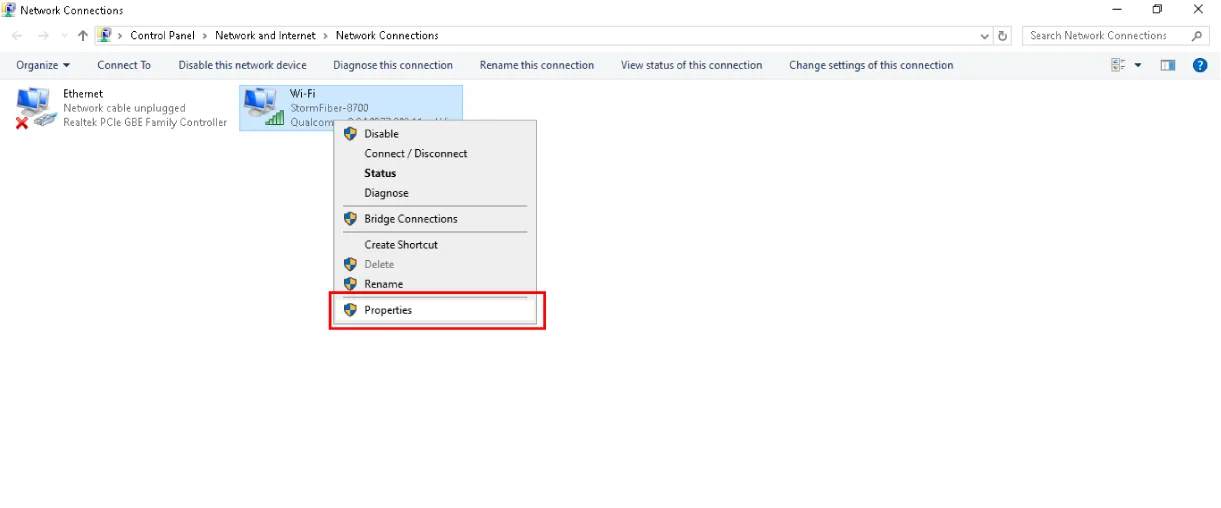The image size is (1221, 508).
Task: Open the view options dropdown arrow
Action: pyautogui.click(x=1138, y=65)
